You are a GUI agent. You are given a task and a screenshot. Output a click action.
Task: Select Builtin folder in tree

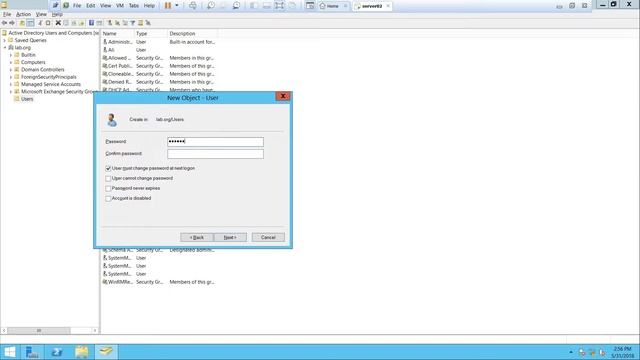28,55
